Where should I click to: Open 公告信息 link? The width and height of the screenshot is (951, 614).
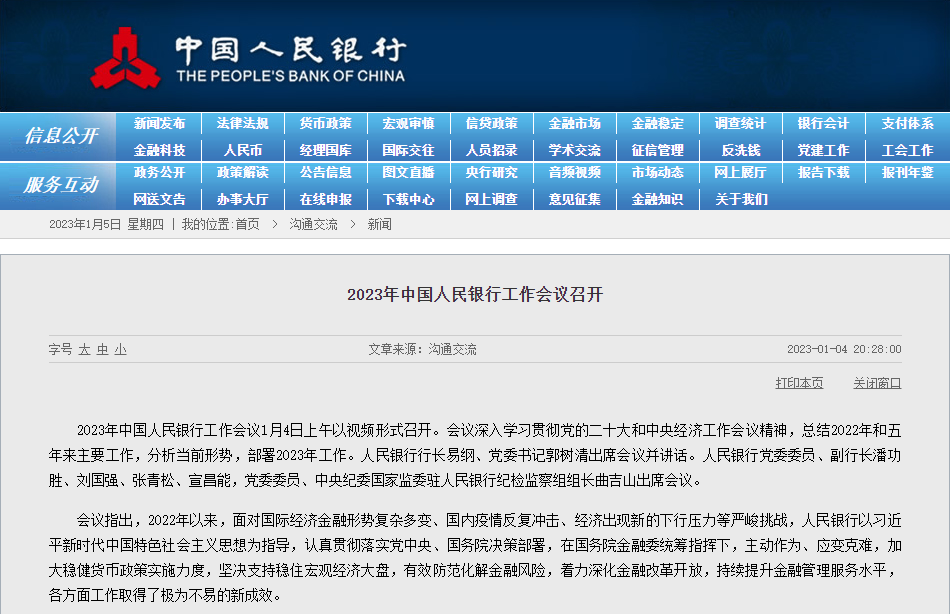(326, 172)
